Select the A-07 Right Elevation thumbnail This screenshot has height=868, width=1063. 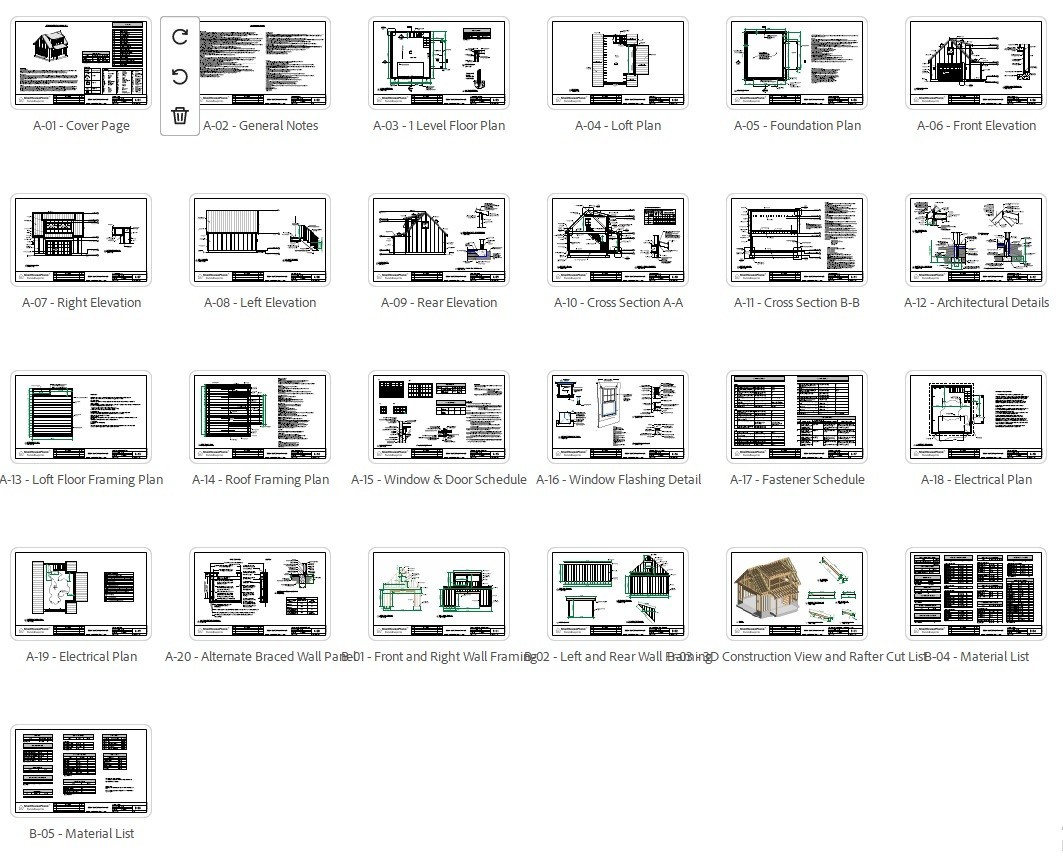(81, 240)
